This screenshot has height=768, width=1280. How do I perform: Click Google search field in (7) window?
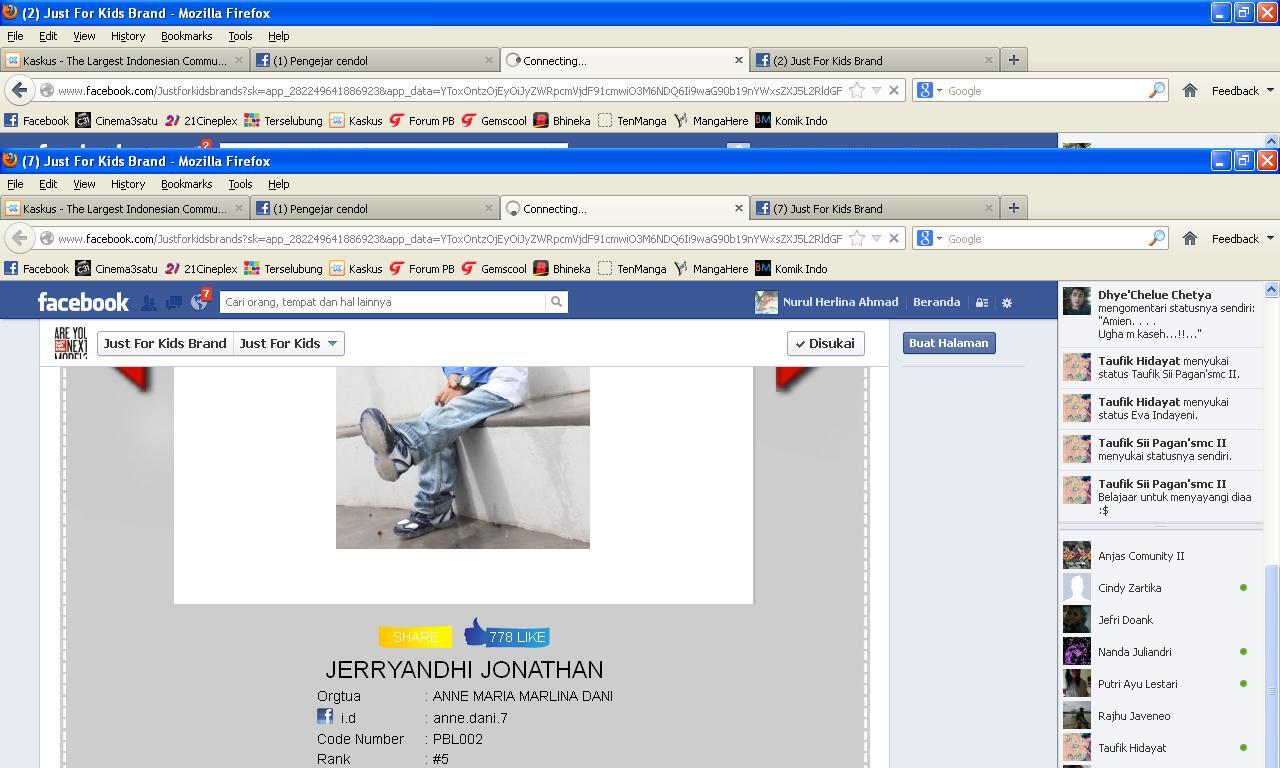coord(1044,238)
